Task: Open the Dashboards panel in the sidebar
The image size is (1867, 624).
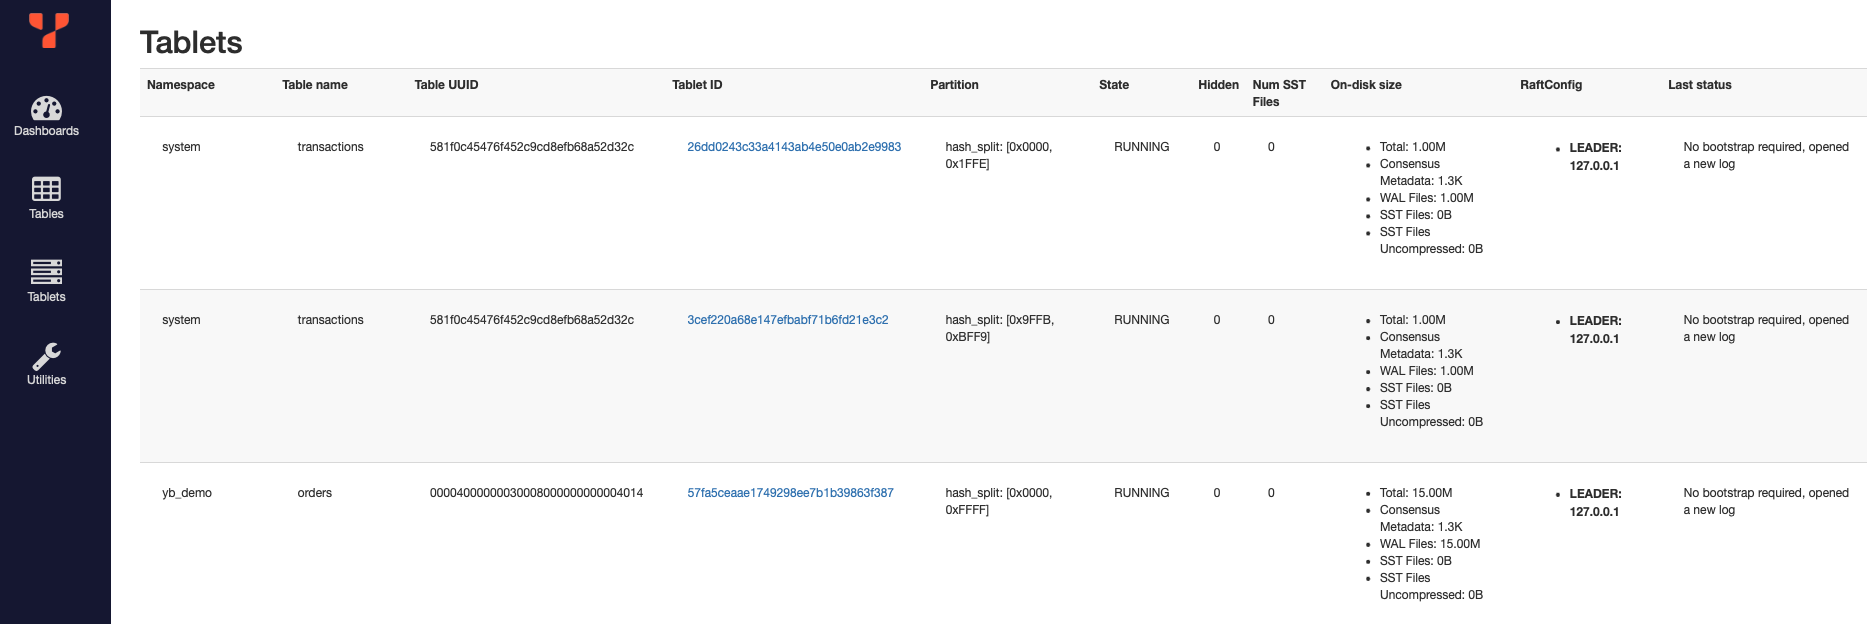Action: click(46, 113)
